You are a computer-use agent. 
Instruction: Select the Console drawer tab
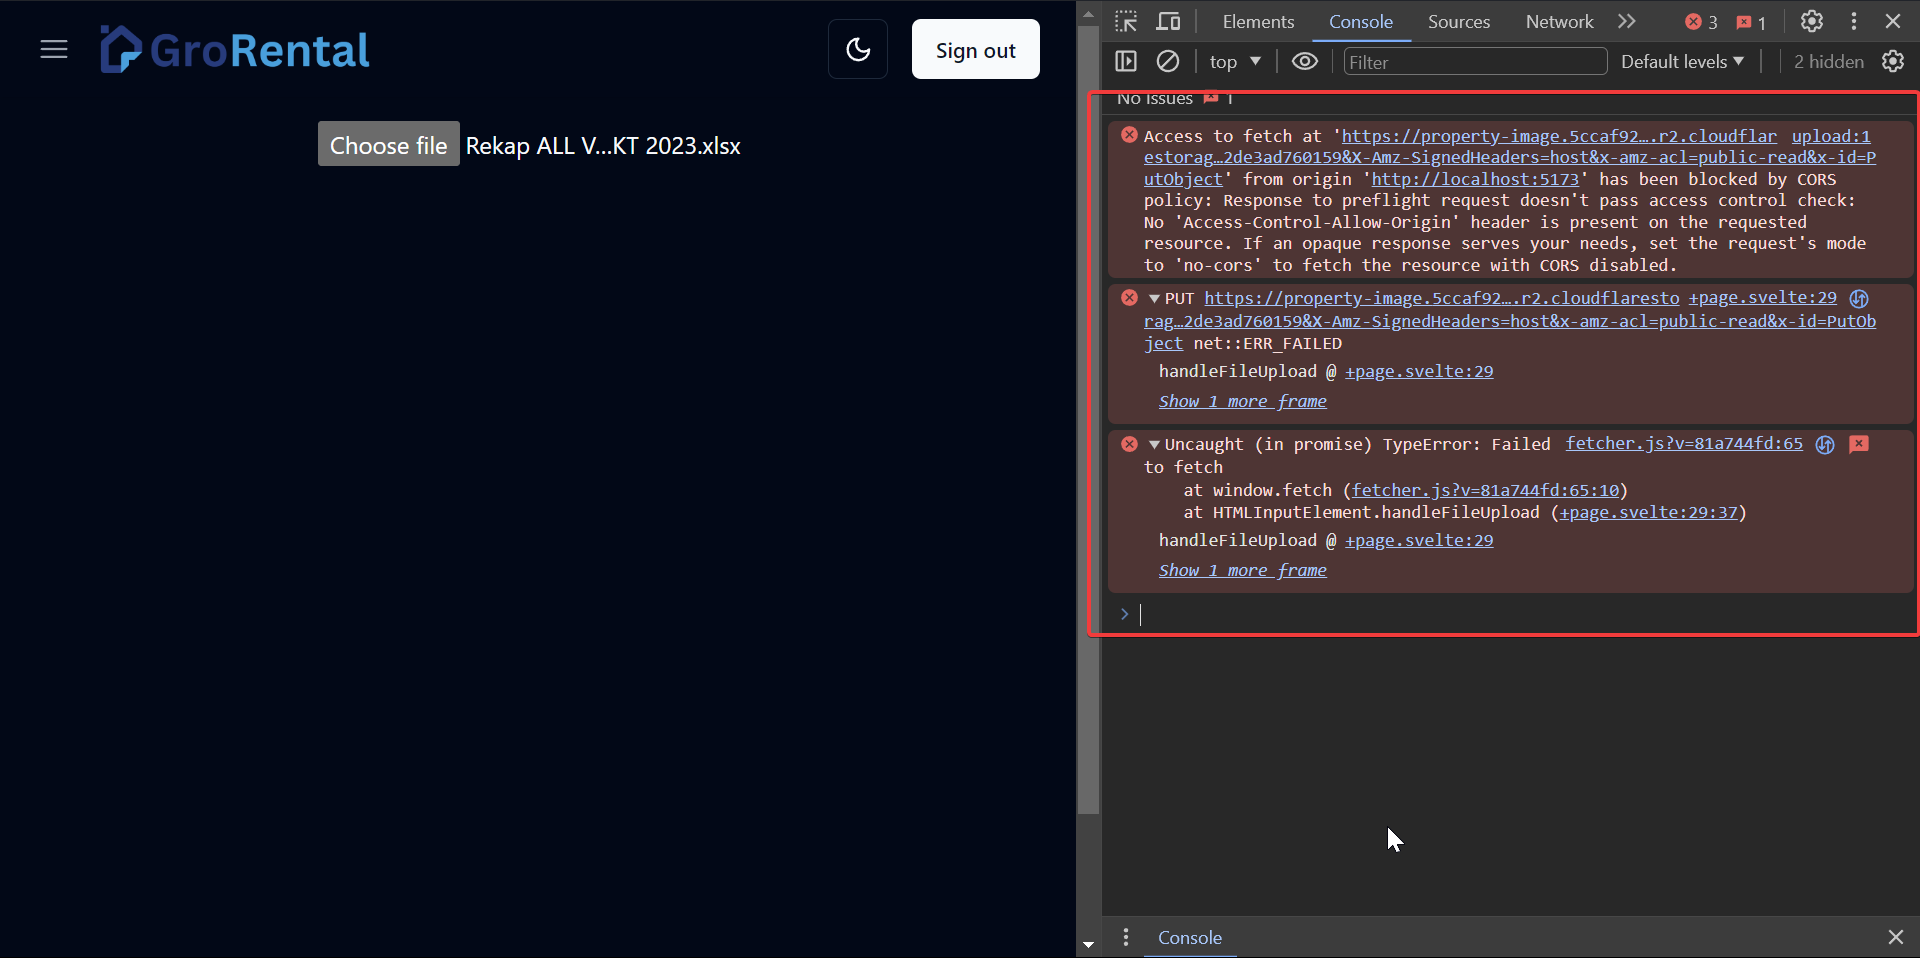click(1190, 937)
